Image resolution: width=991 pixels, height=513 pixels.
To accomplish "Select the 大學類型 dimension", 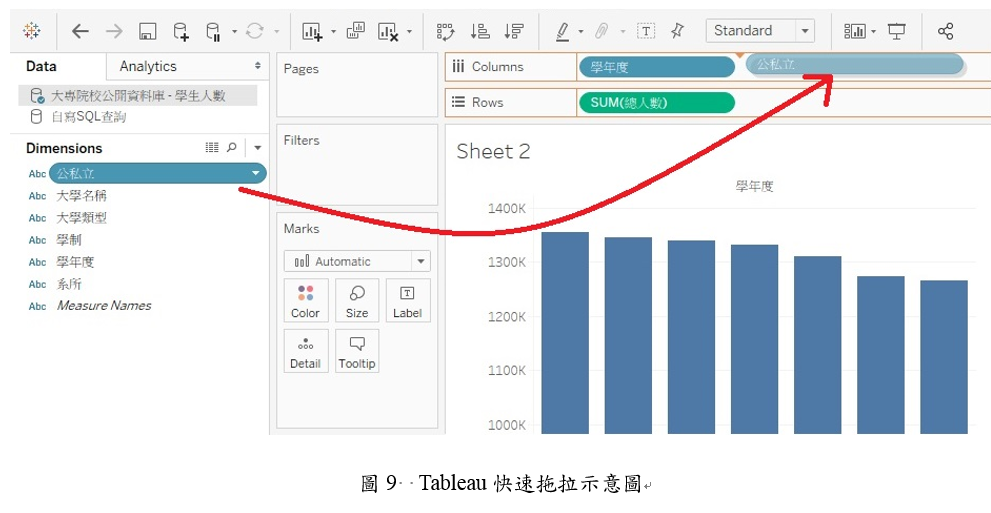I will (82, 218).
